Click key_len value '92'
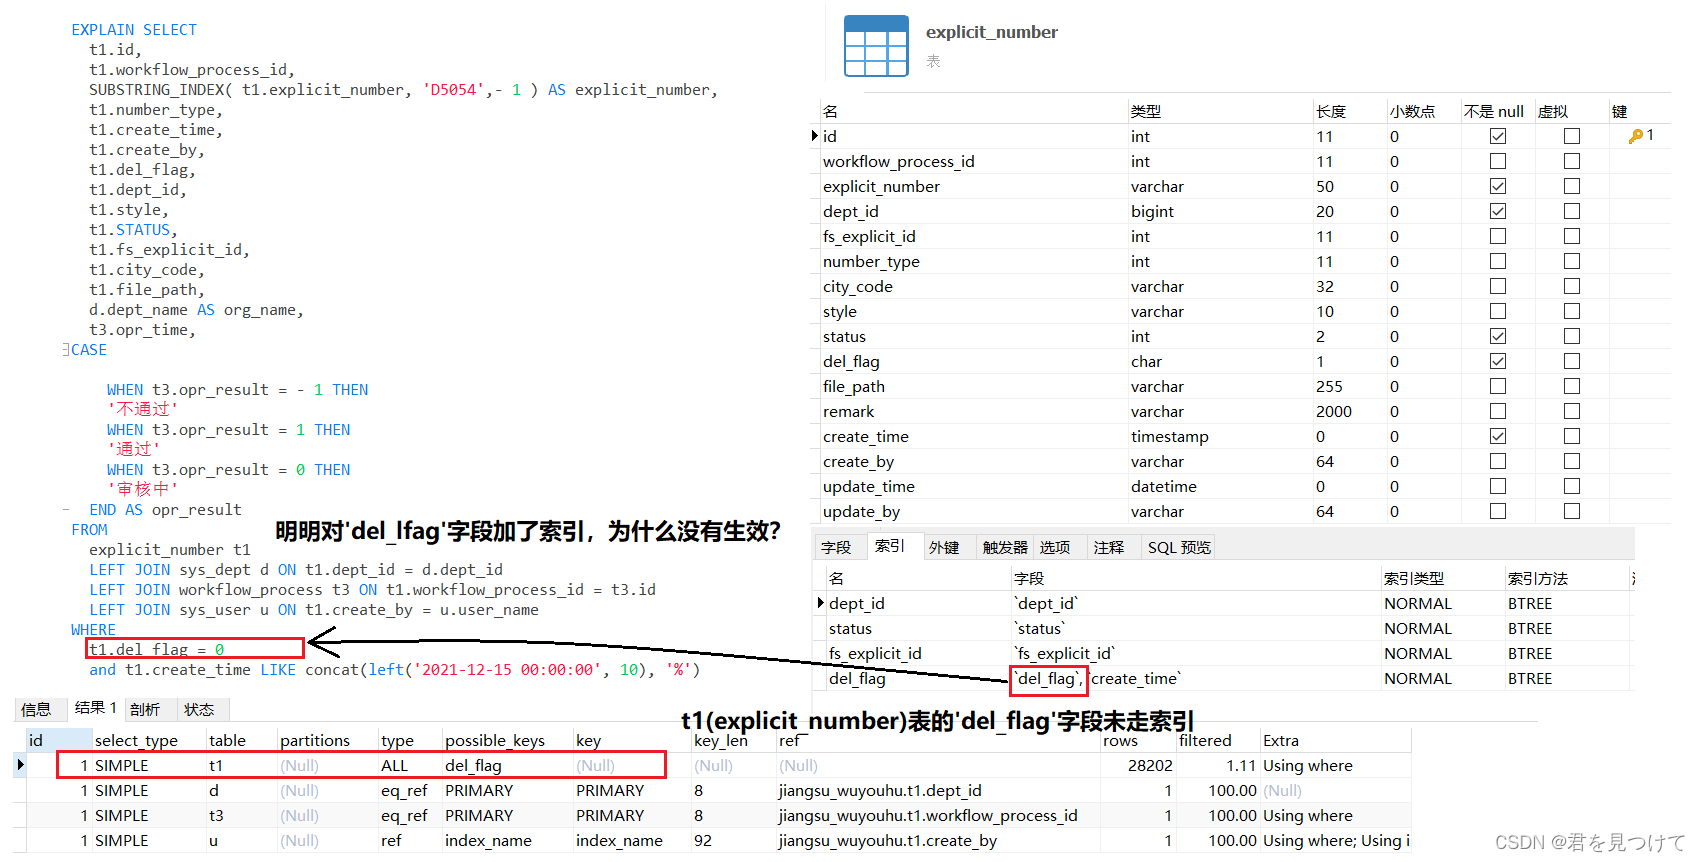This screenshot has width=1700, height=862. point(703,840)
